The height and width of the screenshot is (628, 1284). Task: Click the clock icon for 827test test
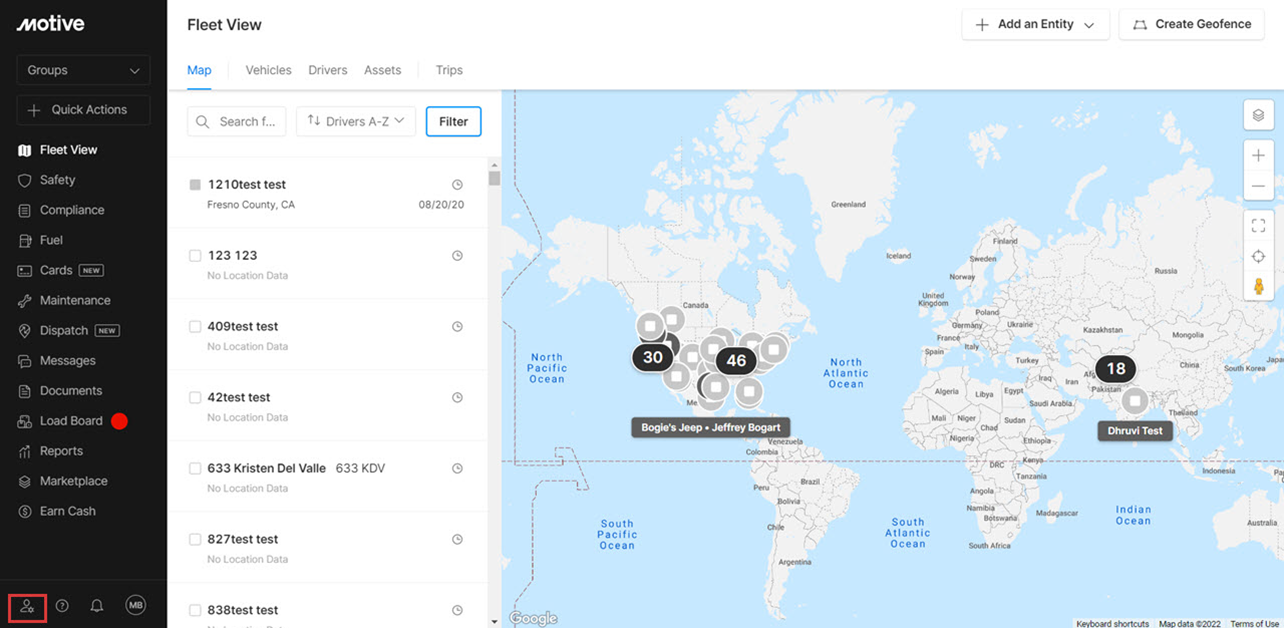tap(457, 540)
